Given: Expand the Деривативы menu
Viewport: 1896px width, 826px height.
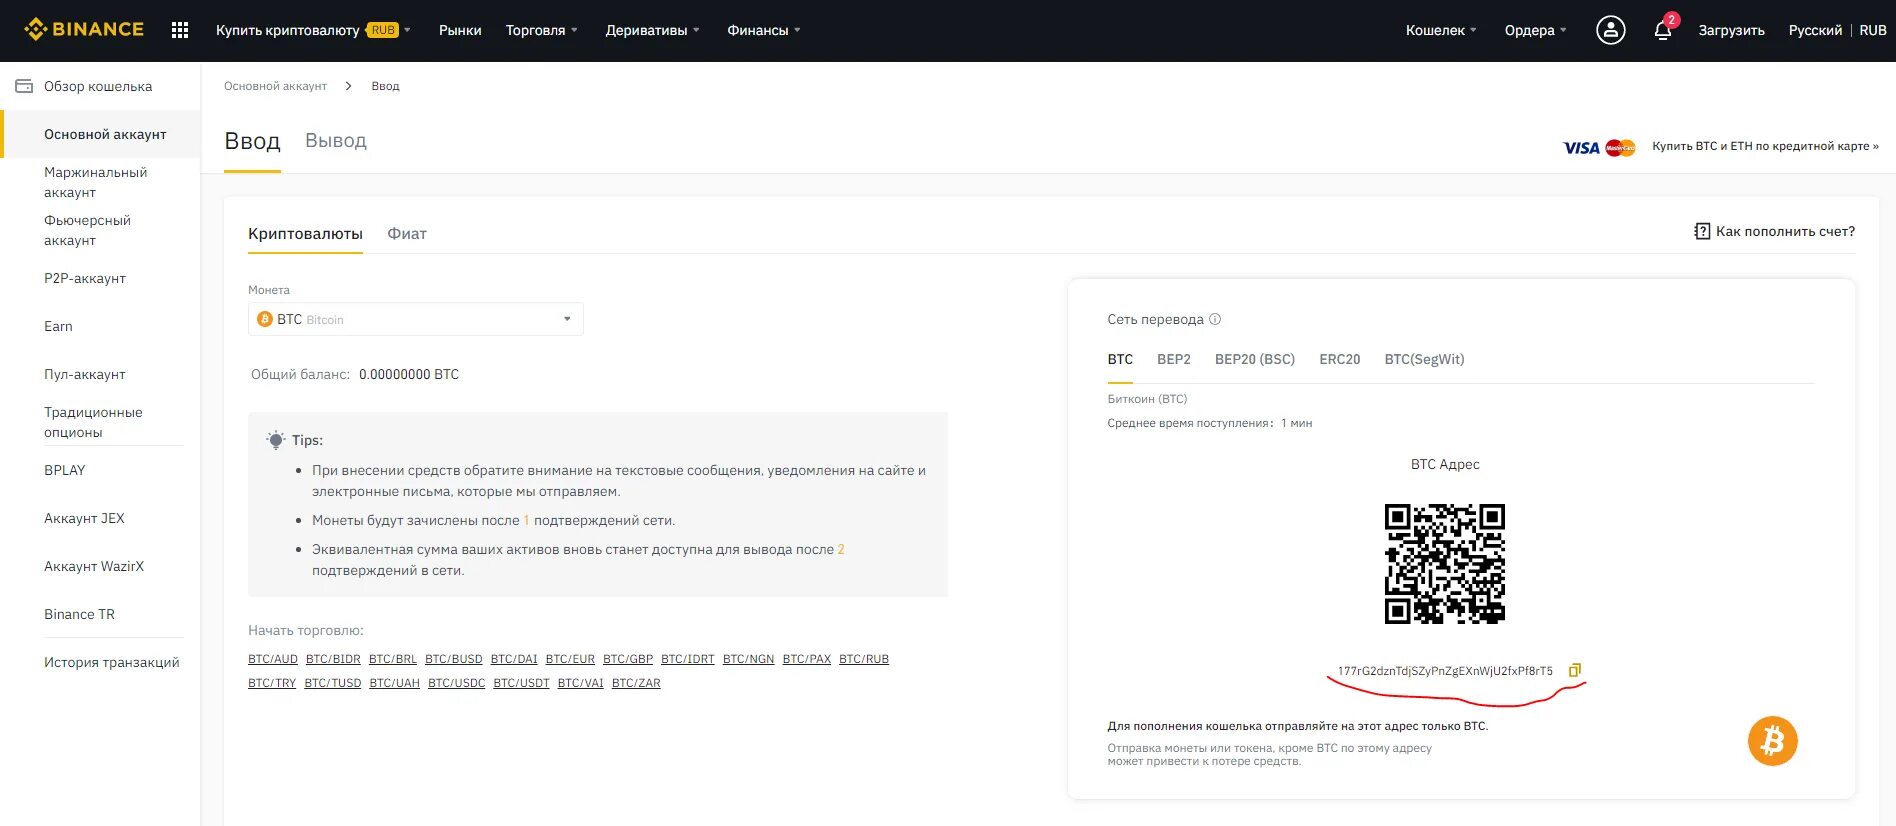Looking at the screenshot, I should (652, 30).
